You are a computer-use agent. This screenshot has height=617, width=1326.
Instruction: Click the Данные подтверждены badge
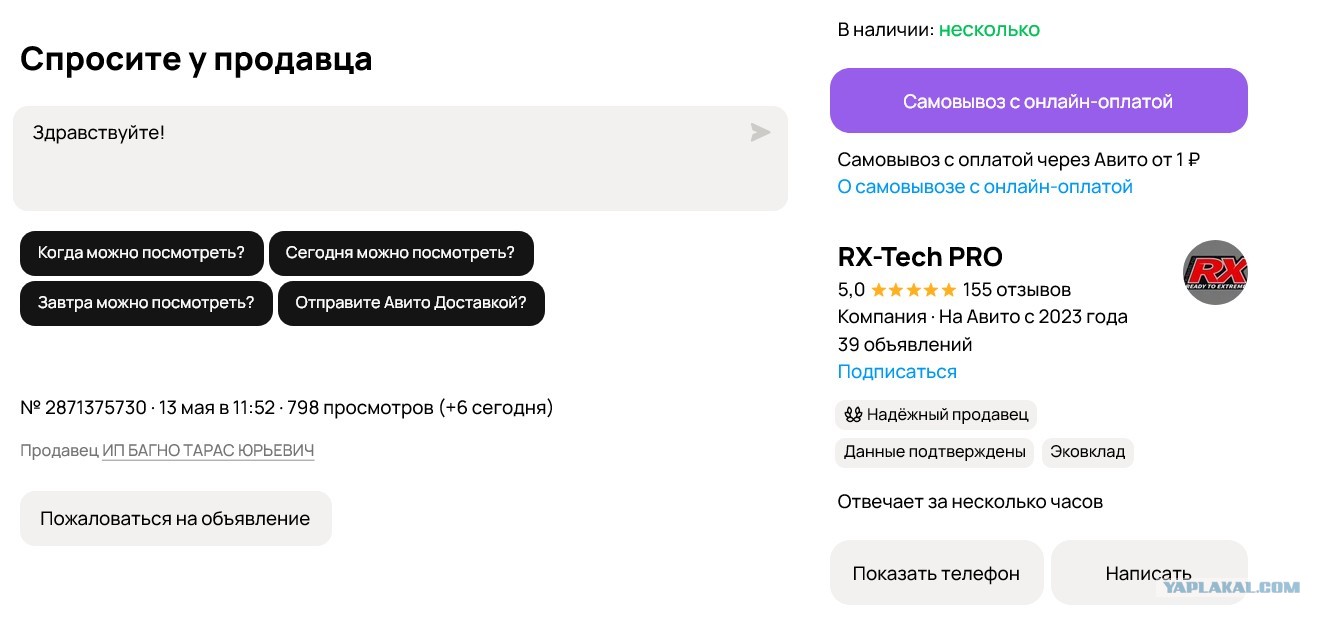pos(935,452)
